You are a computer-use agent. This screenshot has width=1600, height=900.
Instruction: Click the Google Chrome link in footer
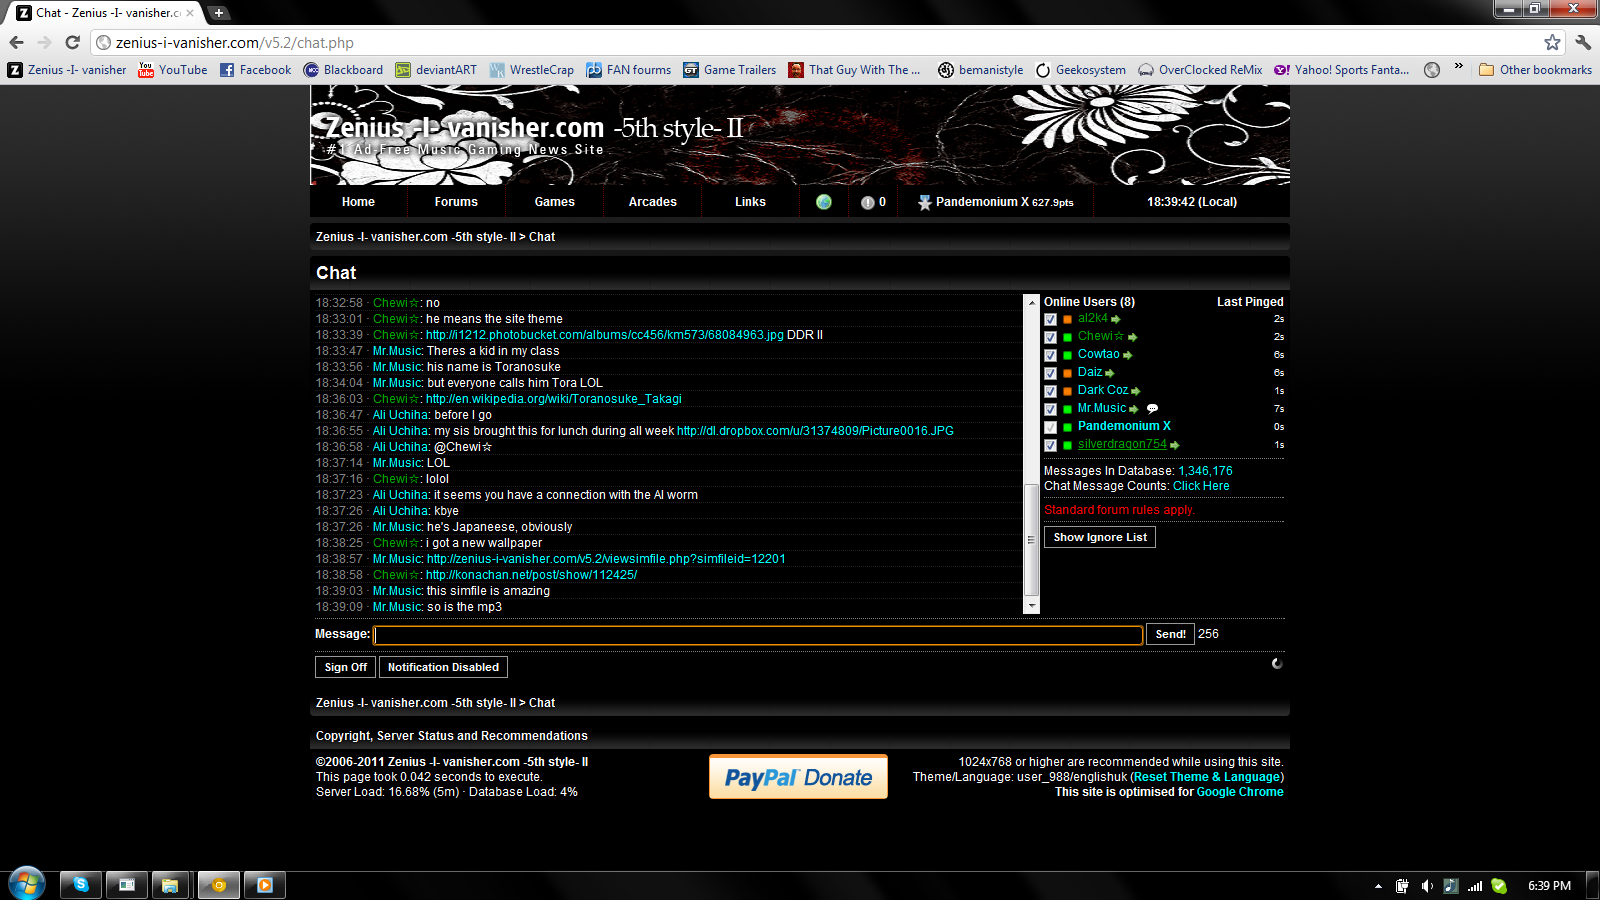[1240, 792]
